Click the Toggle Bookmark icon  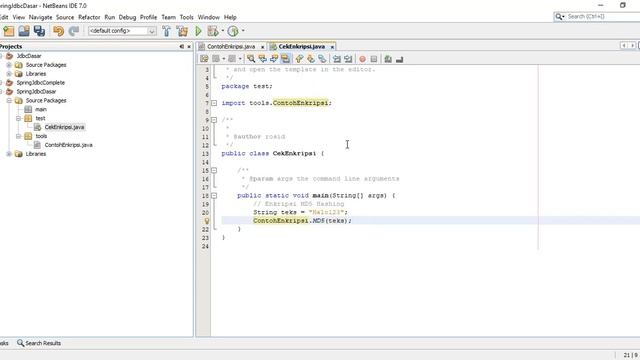pyautogui.click(x=322, y=59)
